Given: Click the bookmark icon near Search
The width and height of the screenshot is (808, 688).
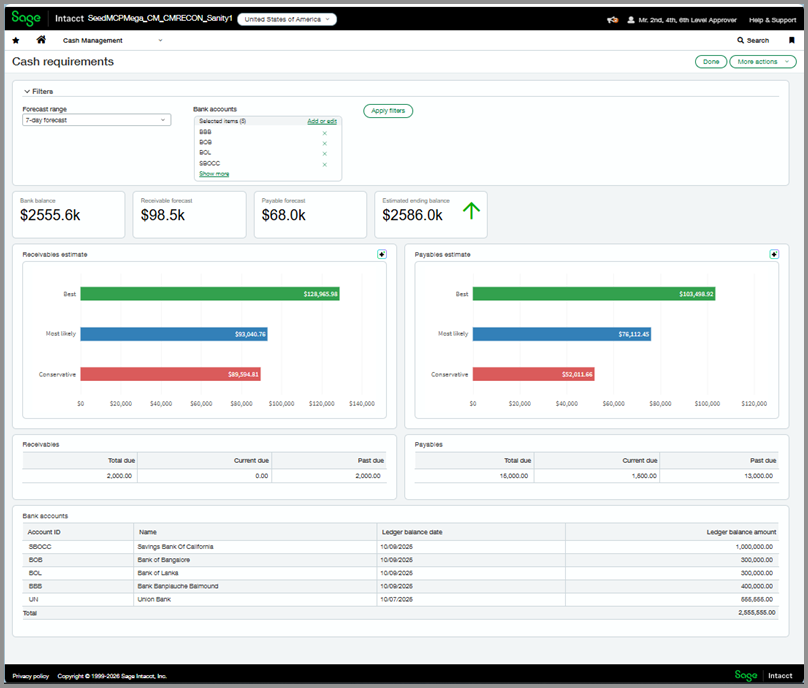Looking at the screenshot, I should pos(791,40).
